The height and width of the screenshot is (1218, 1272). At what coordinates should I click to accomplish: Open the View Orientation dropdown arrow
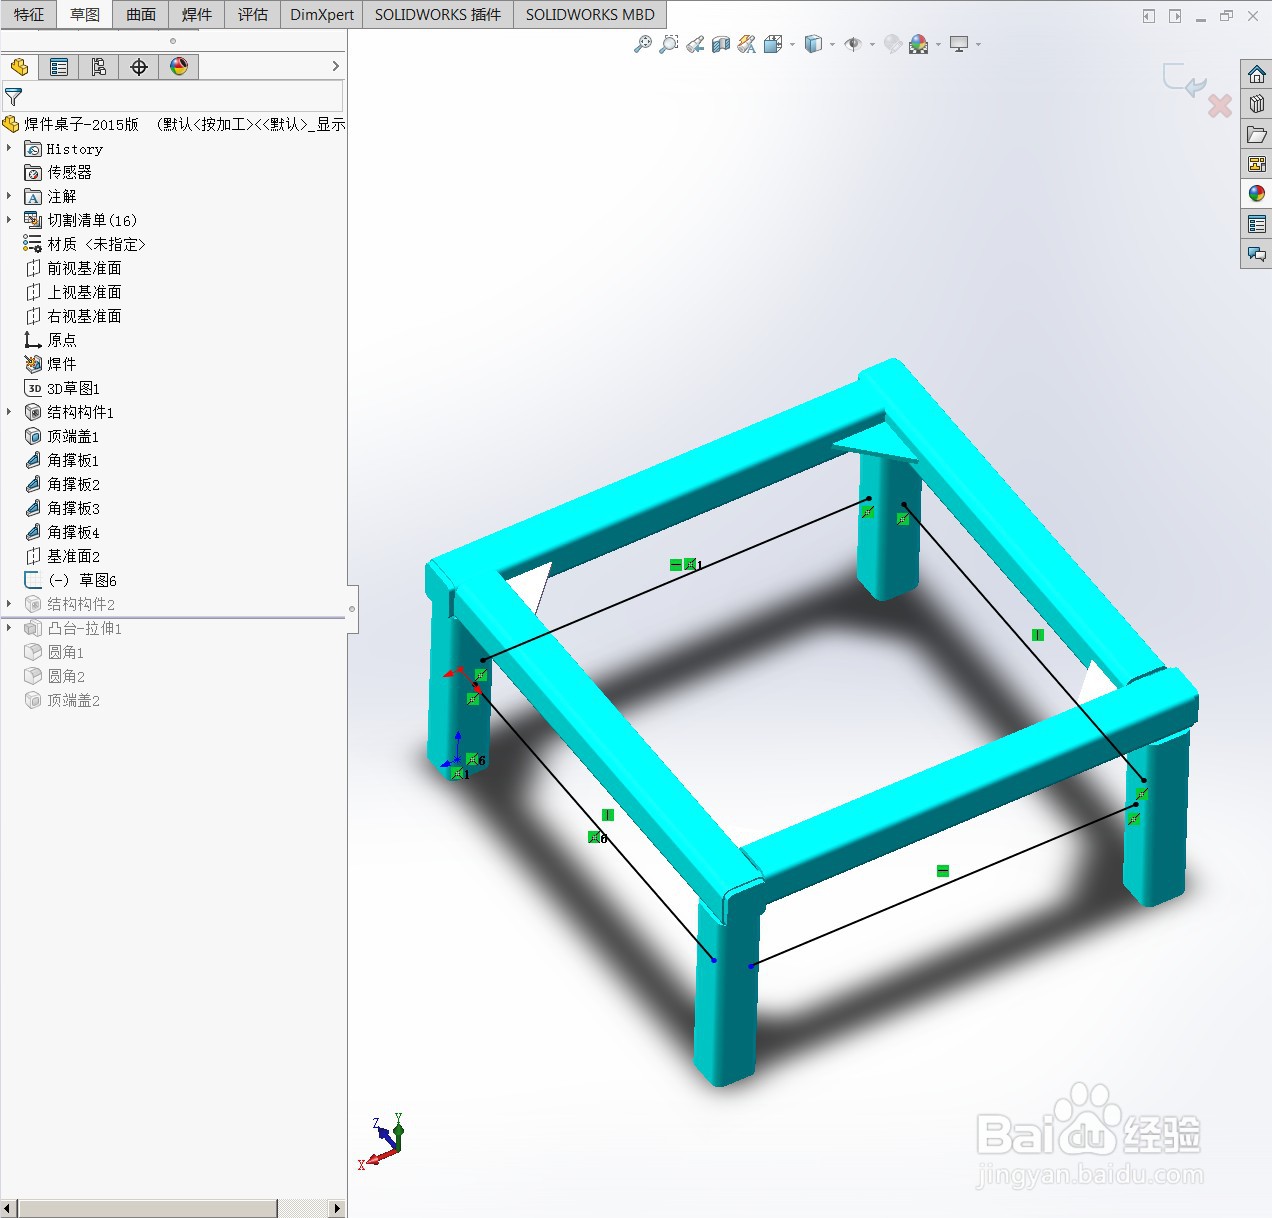792,44
